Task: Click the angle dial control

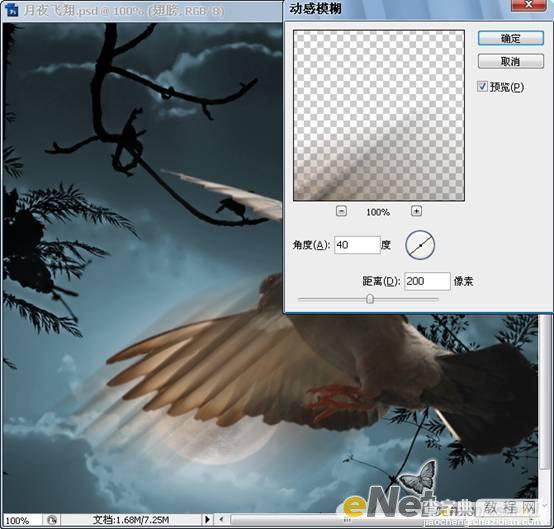Action: pos(420,245)
